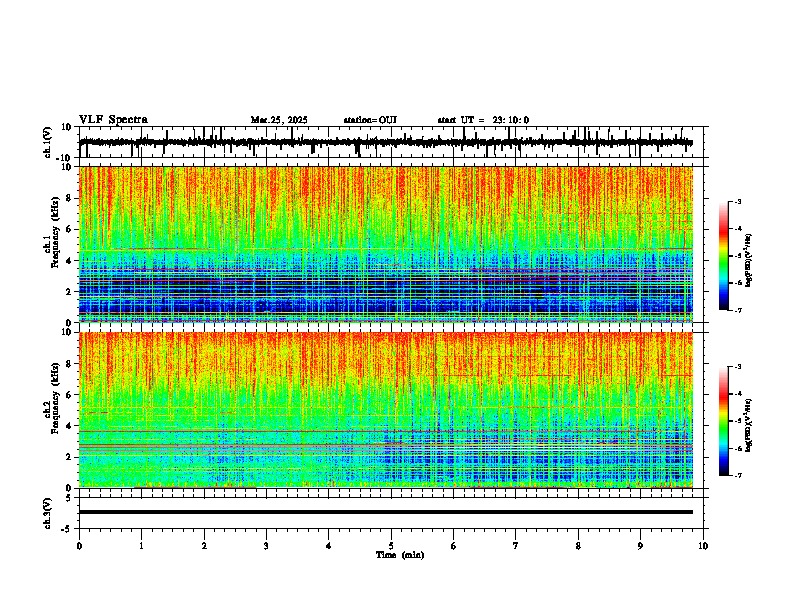Image resolution: width=792 pixels, height=612 pixels.
Task: Click the ch.1 voltage waveform trace
Action: [386, 142]
